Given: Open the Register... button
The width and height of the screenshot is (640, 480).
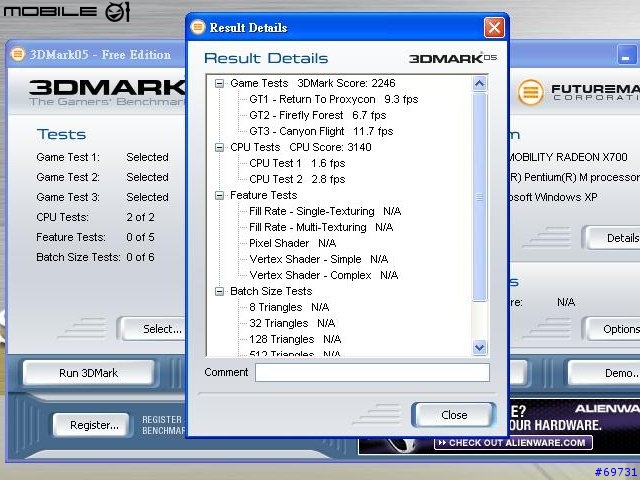Looking at the screenshot, I should click(94, 425).
